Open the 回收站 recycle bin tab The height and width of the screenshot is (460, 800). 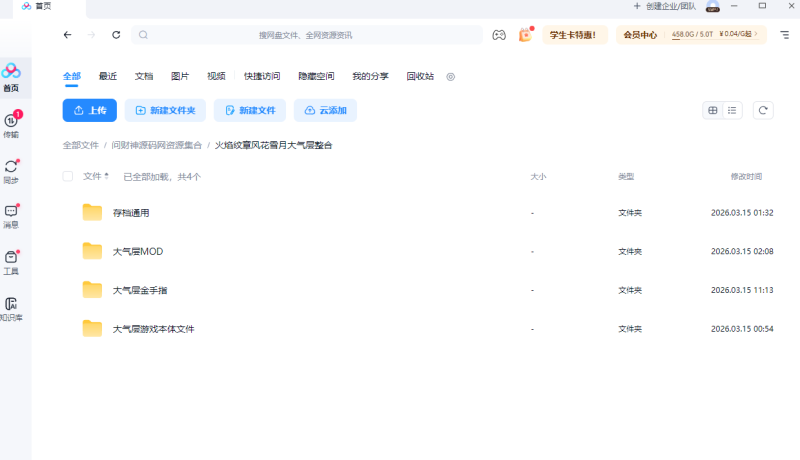(420, 76)
